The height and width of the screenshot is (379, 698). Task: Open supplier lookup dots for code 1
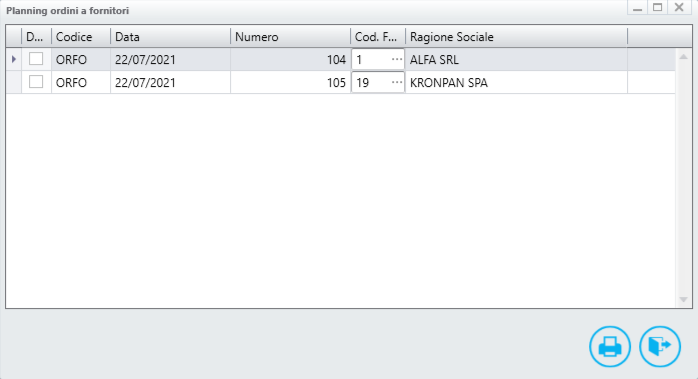(397, 59)
